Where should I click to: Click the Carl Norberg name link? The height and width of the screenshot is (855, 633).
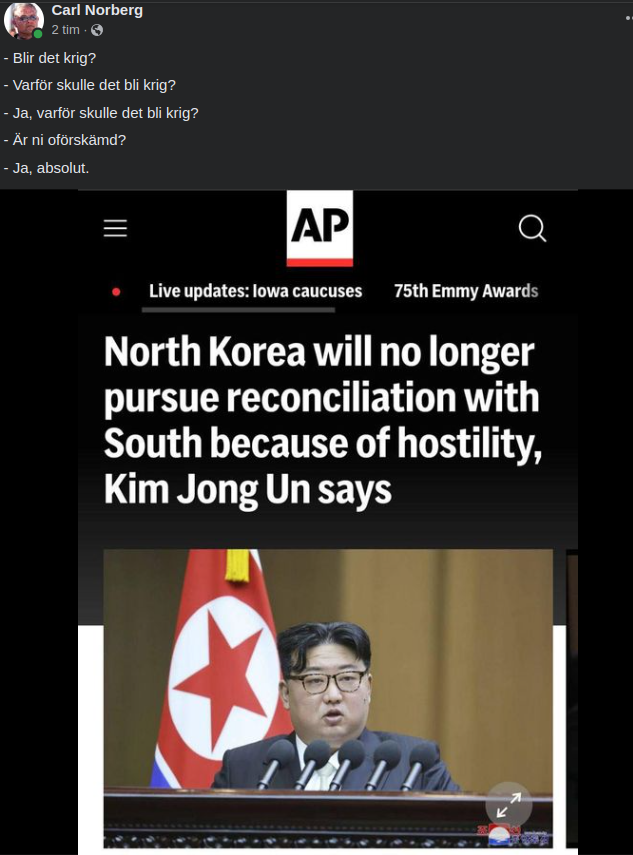pyautogui.click(x=97, y=10)
